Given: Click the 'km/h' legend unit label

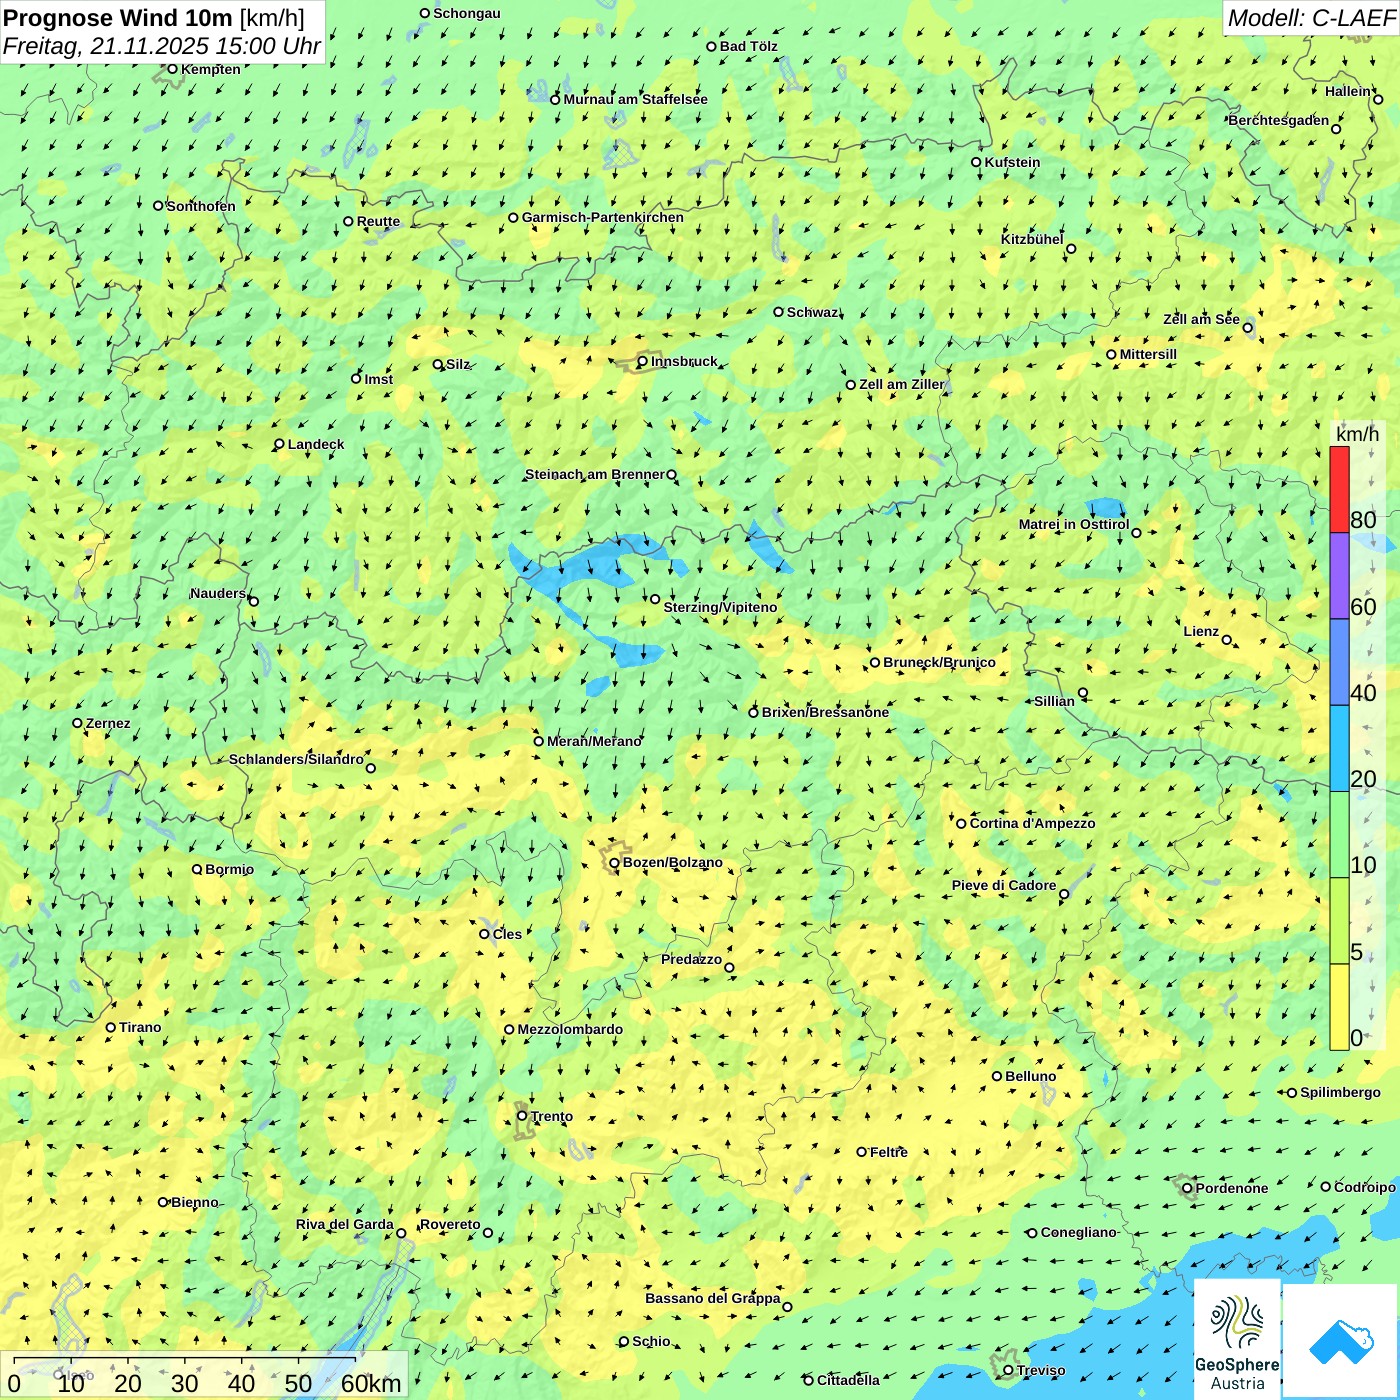Looking at the screenshot, I should [1357, 434].
